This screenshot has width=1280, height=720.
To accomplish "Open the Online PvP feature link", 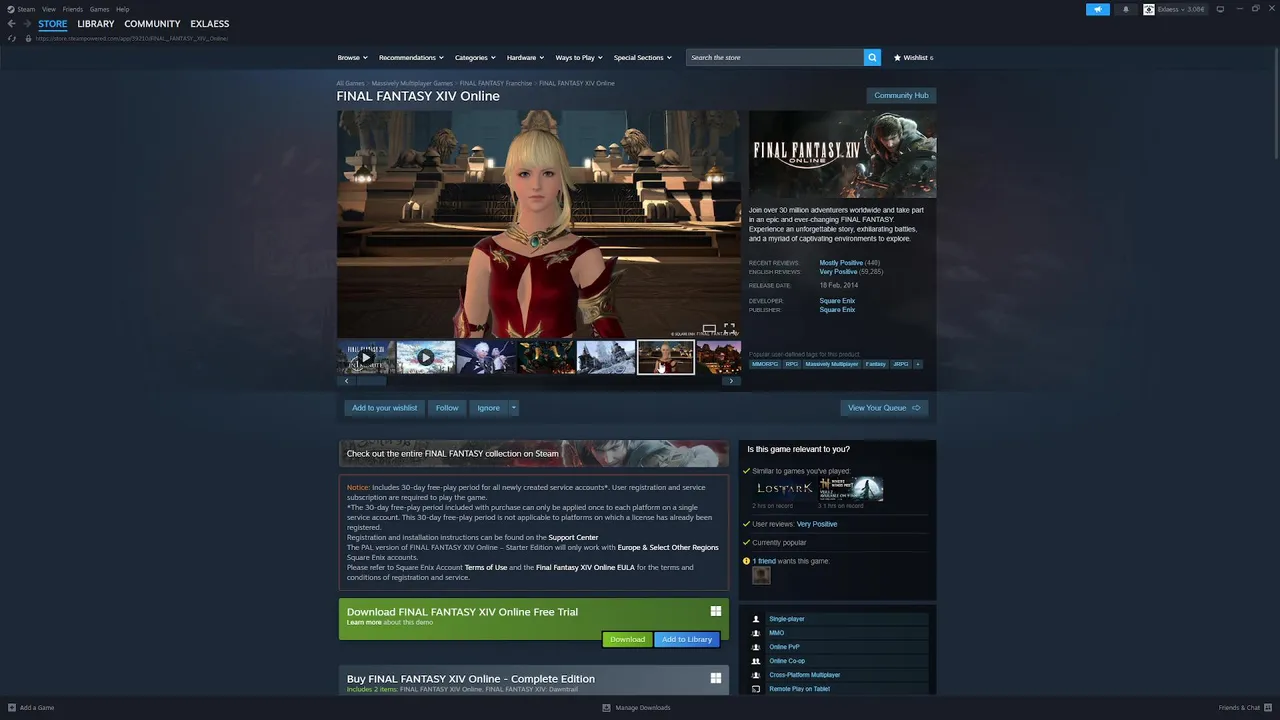I will pyautogui.click(x=784, y=647).
